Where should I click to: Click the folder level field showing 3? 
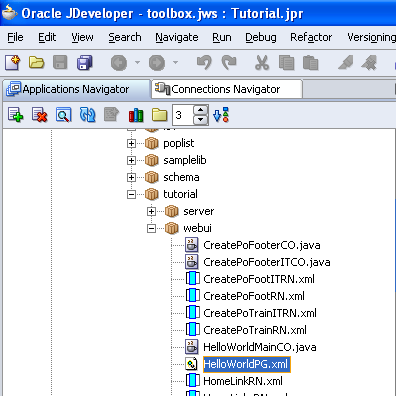click(x=183, y=115)
